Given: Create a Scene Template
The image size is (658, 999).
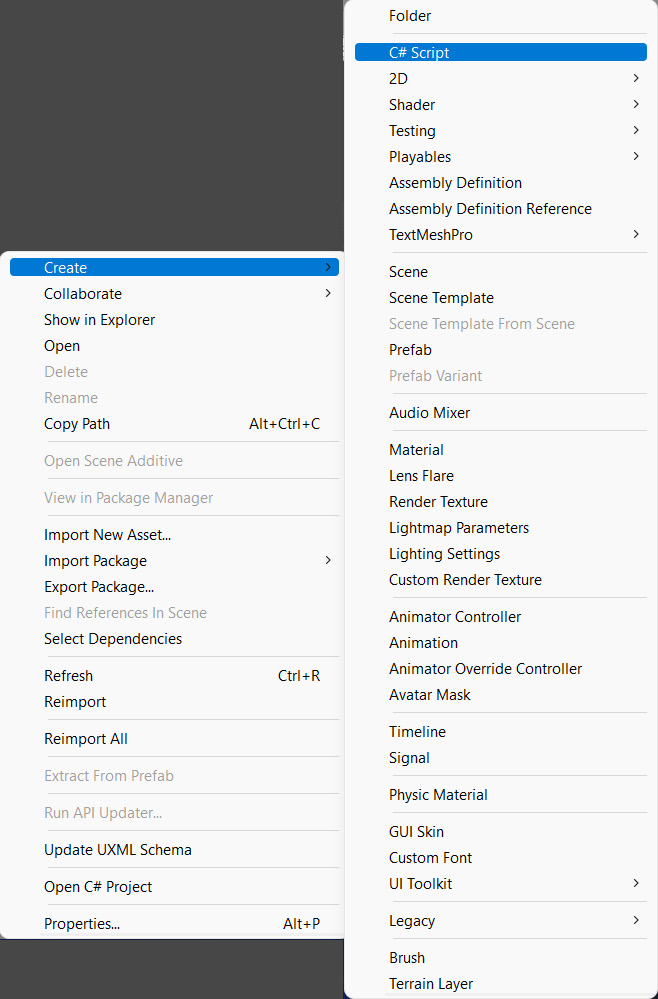Looking at the screenshot, I should pyautogui.click(x=501, y=298).
